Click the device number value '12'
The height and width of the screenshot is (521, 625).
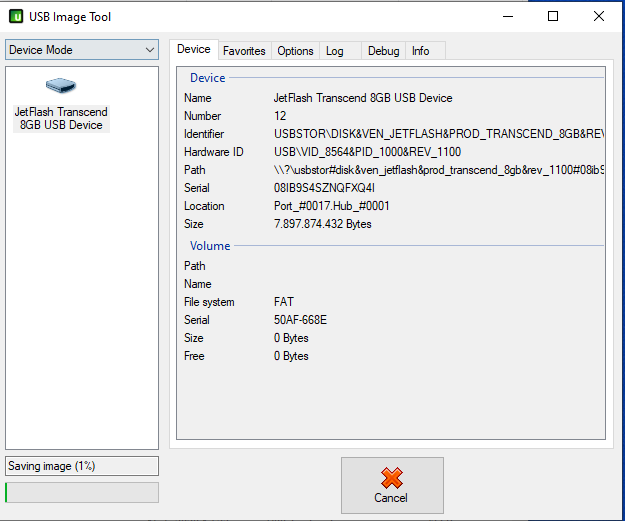280,116
